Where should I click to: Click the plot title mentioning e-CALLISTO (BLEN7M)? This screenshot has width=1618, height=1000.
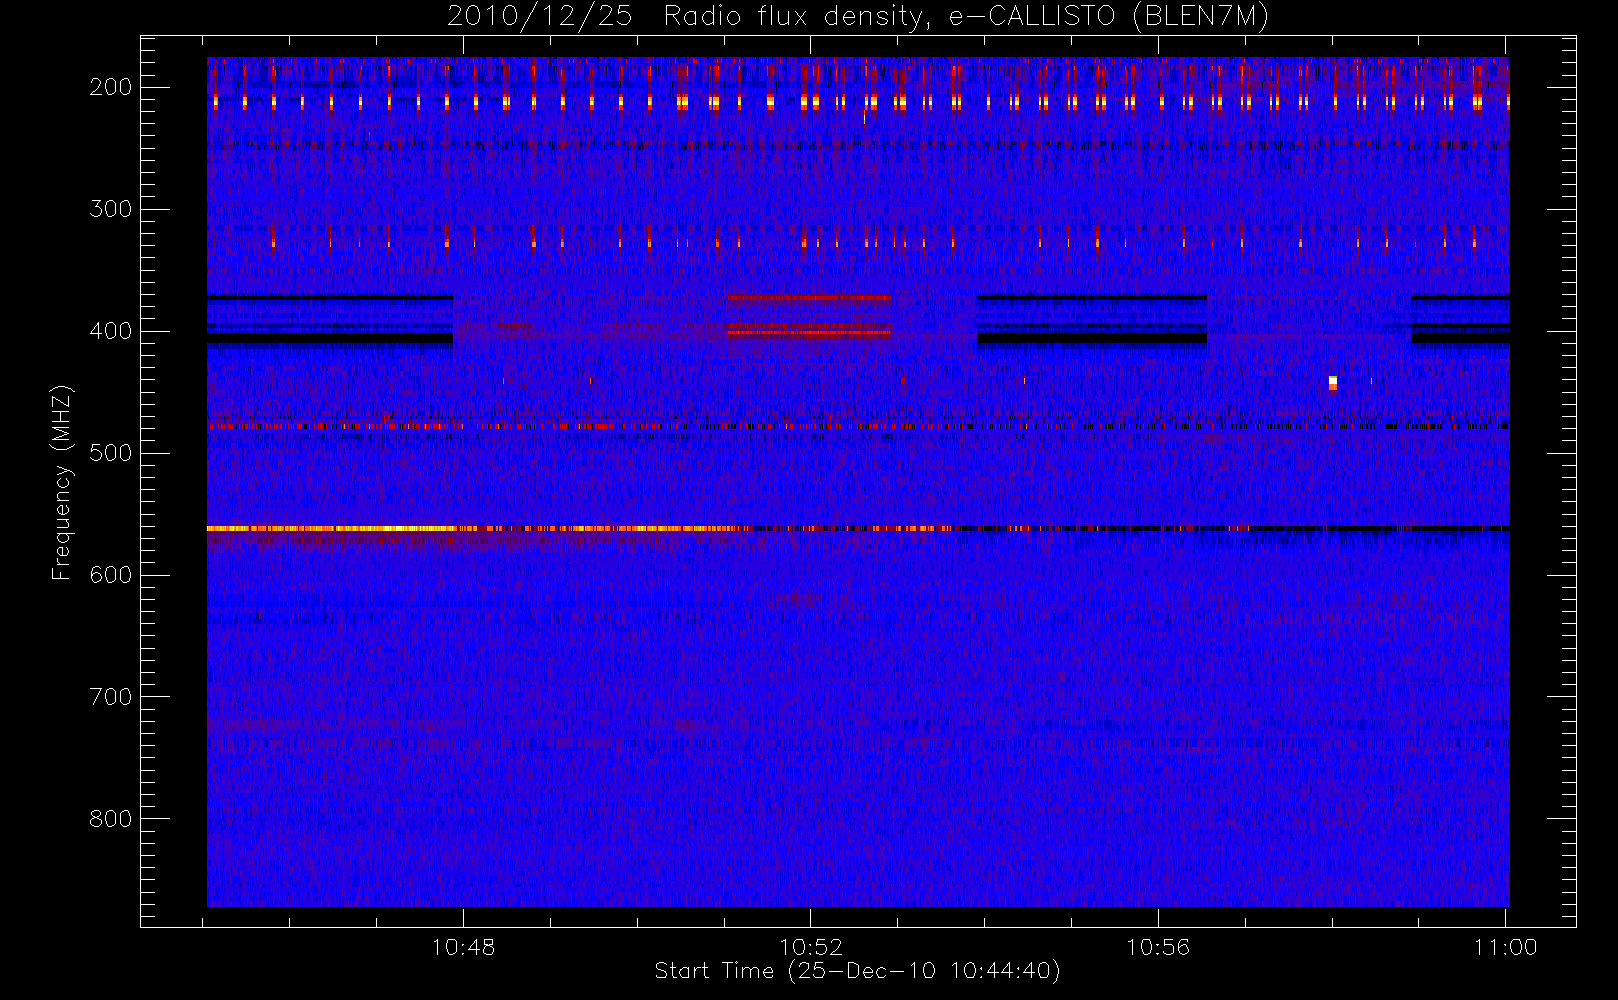pyautogui.click(x=857, y=16)
